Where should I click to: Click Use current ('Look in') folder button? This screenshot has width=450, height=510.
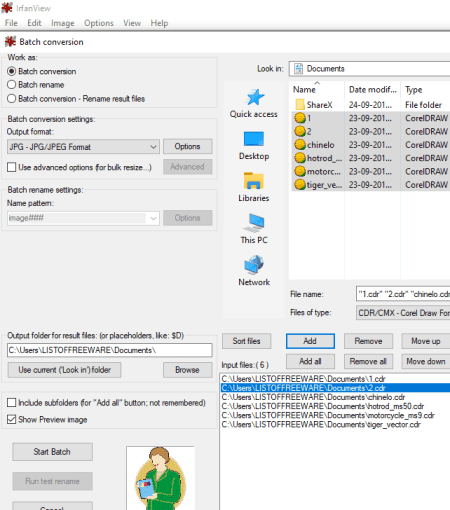pos(64,370)
